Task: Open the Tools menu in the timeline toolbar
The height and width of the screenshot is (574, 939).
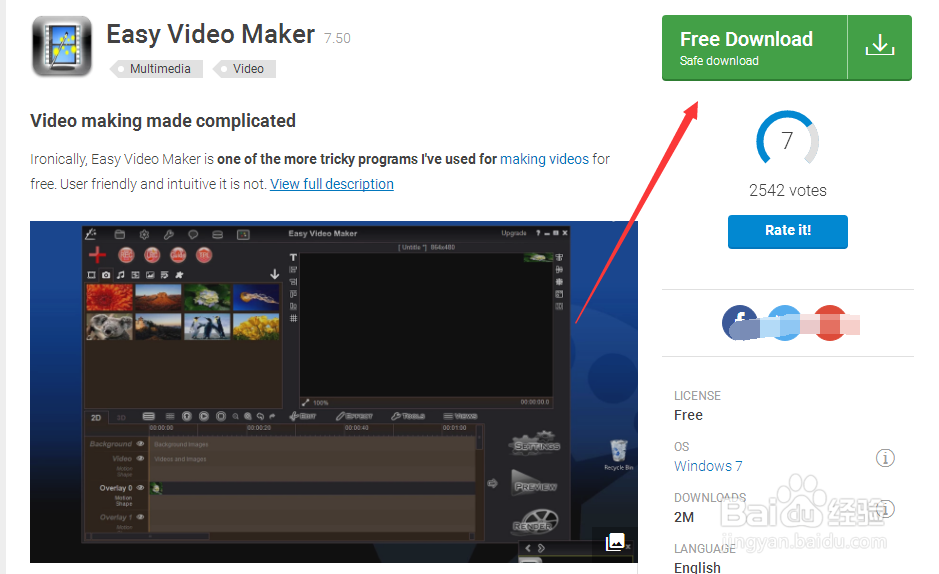Action: click(x=408, y=416)
